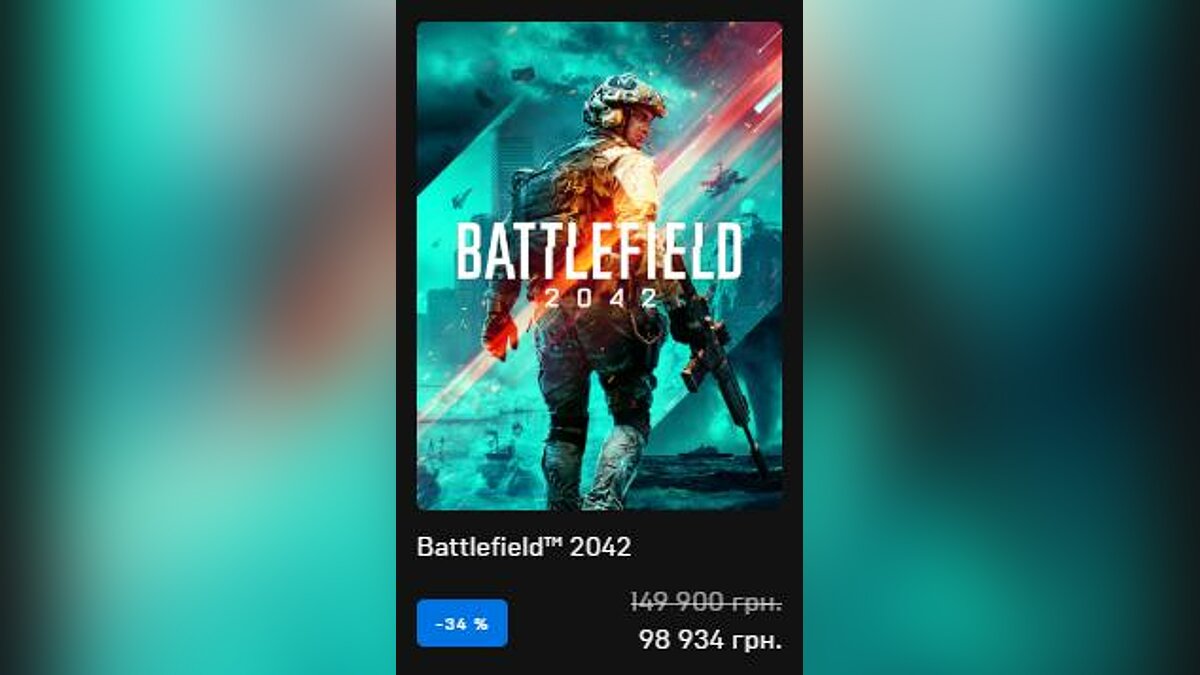Click the red jet in the cover sky
This screenshot has width=1200, height=675.
(x=723, y=180)
